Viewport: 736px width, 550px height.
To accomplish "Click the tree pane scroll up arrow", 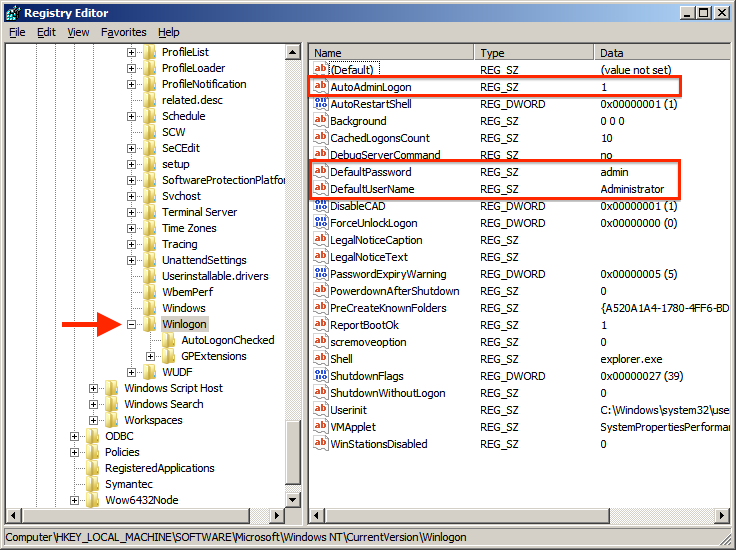I will click(293, 52).
